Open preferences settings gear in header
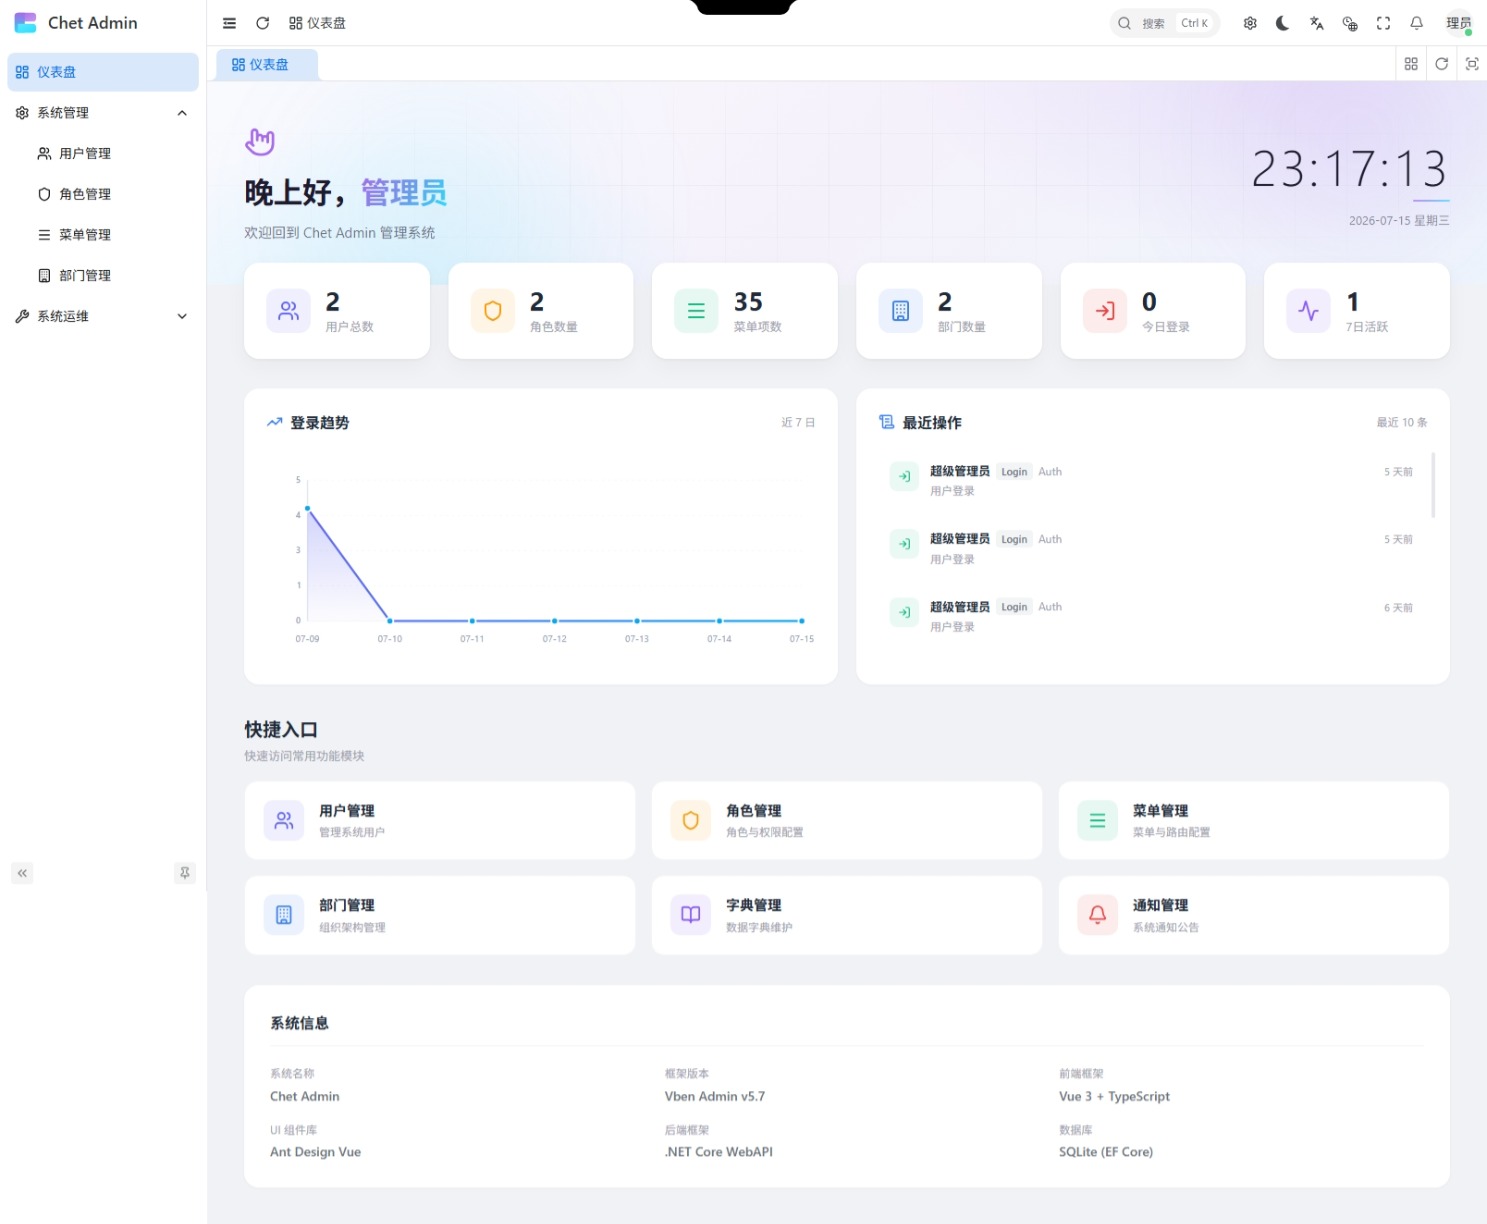 [x=1250, y=23]
